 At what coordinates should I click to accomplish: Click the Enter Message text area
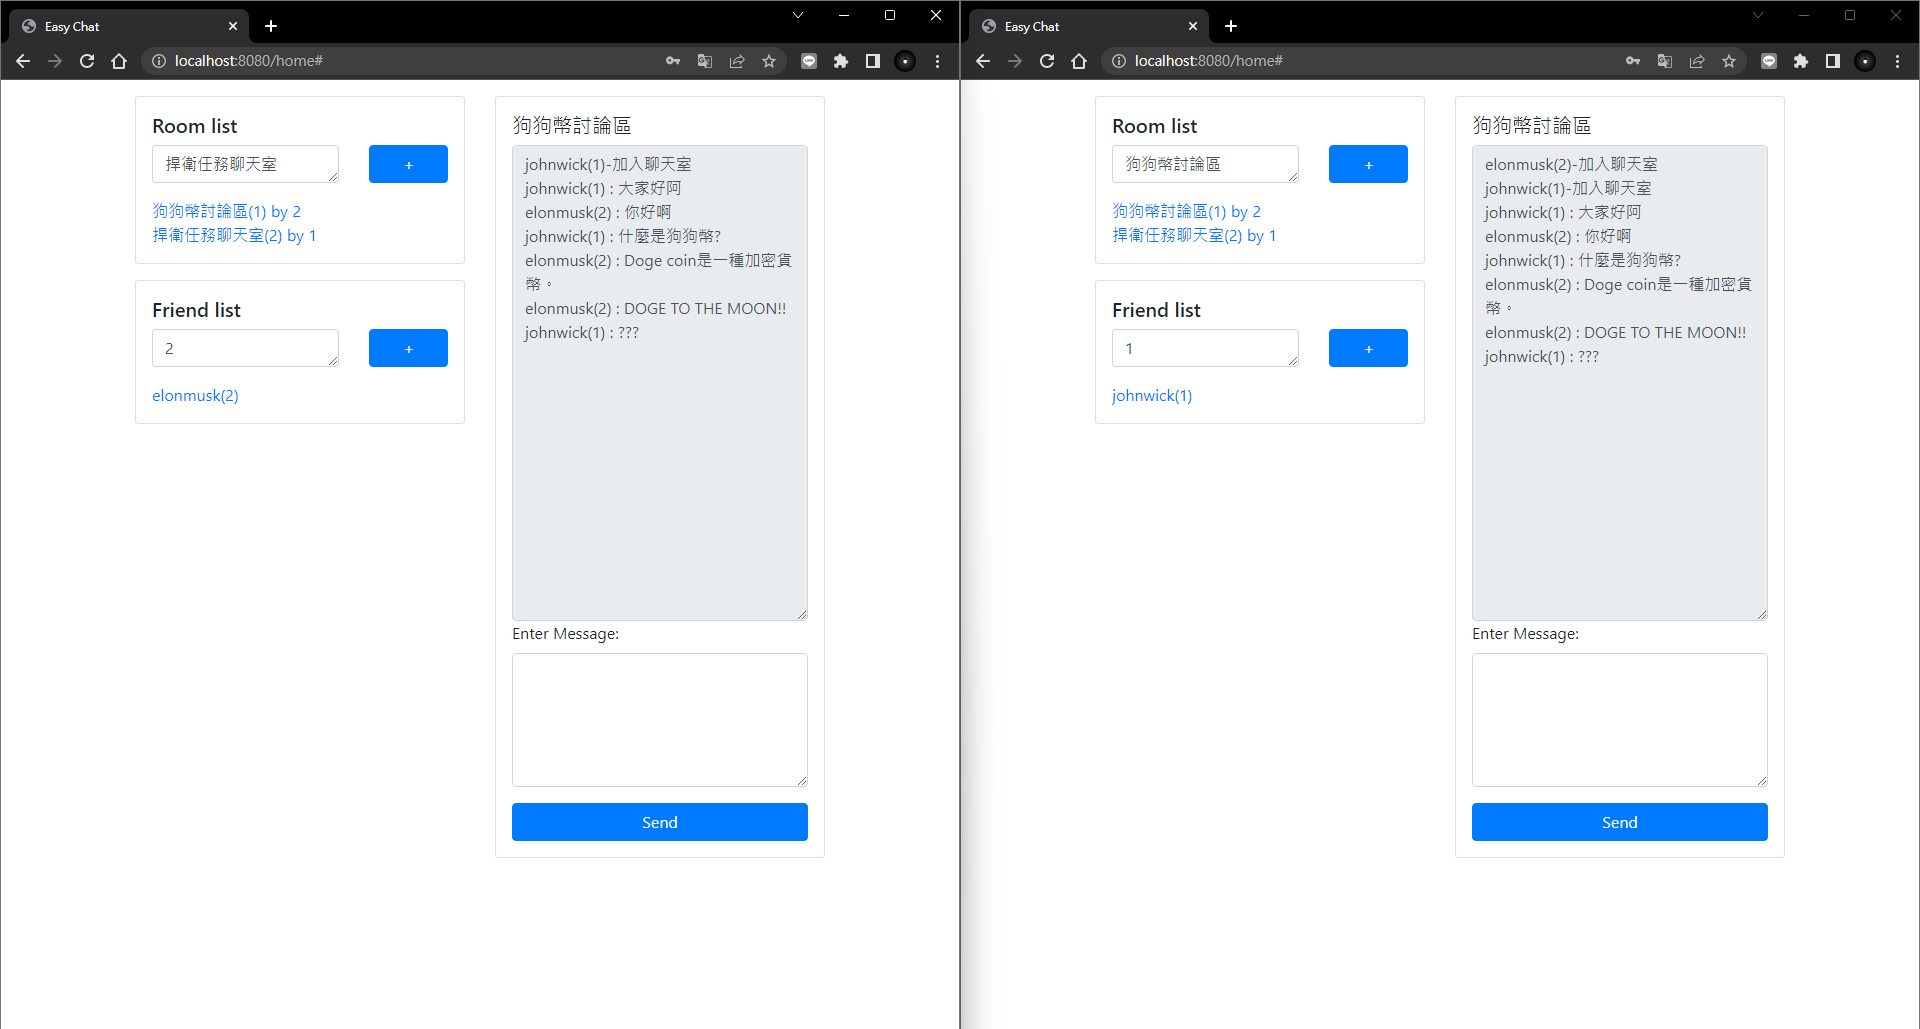pyautogui.click(x=659, y=719)
